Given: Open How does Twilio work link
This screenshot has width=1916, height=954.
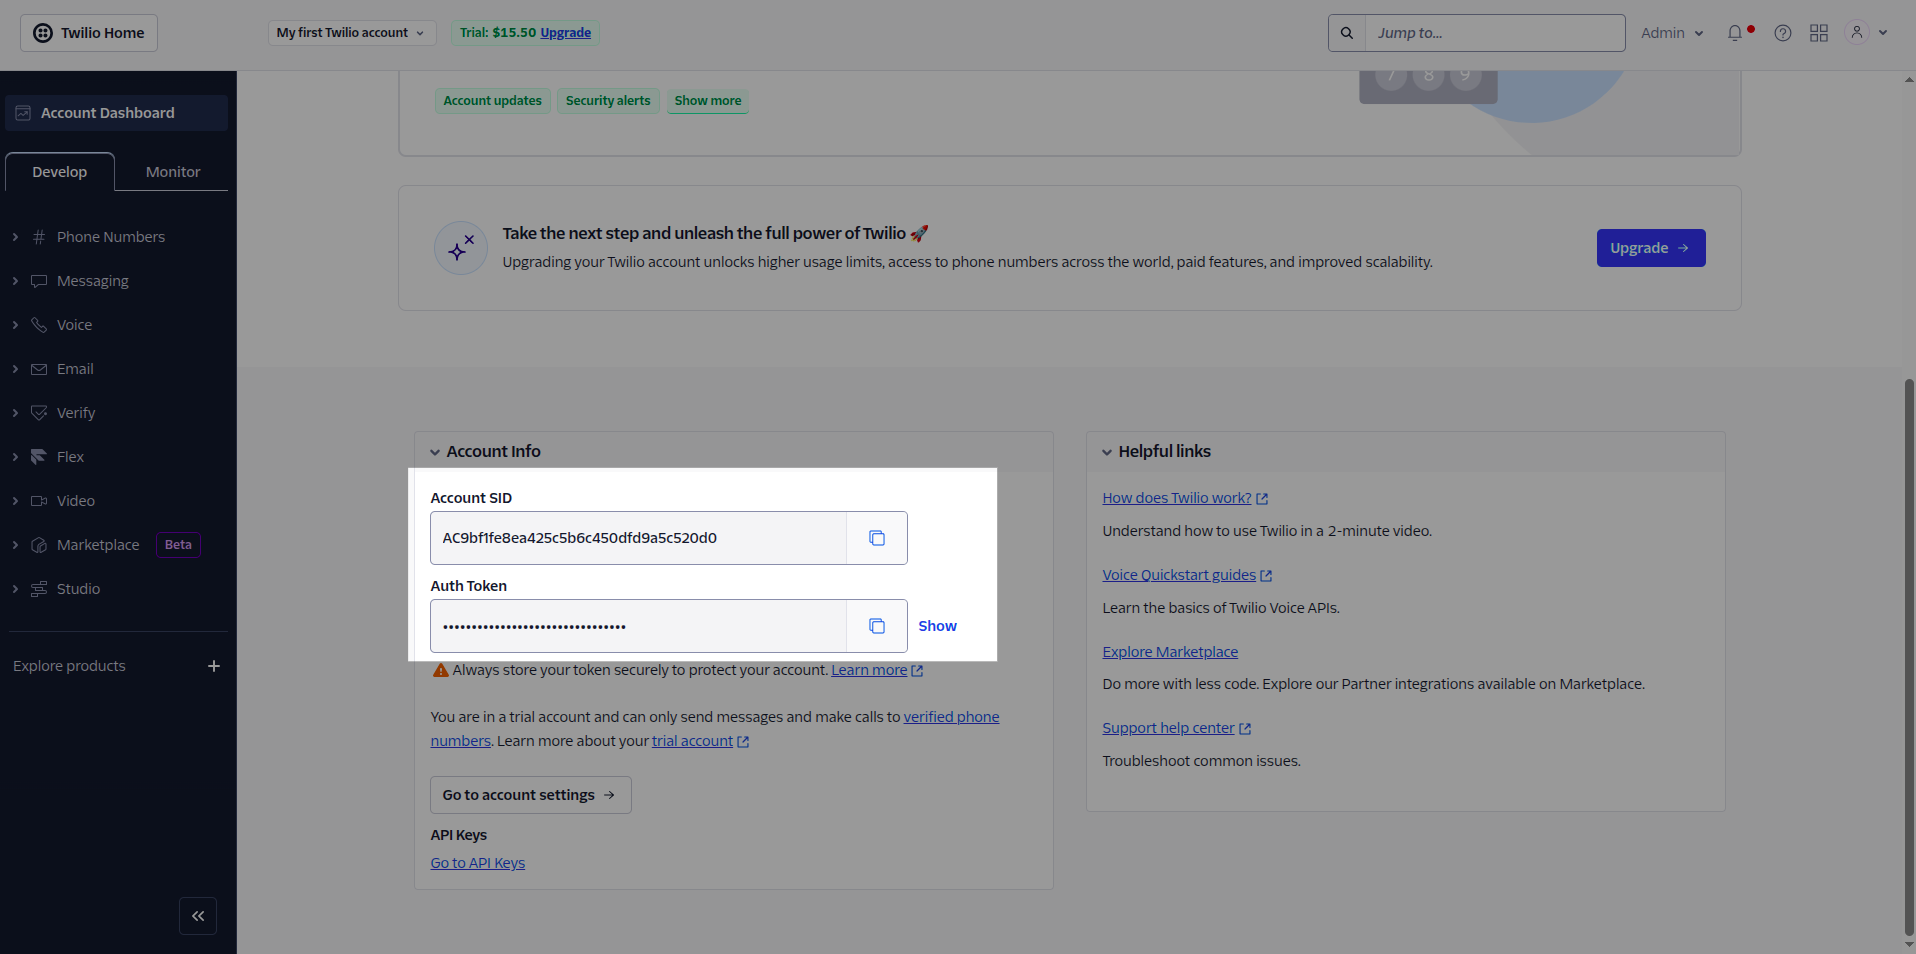Looking at the screenshot, I should click(x=1184, y=498).
